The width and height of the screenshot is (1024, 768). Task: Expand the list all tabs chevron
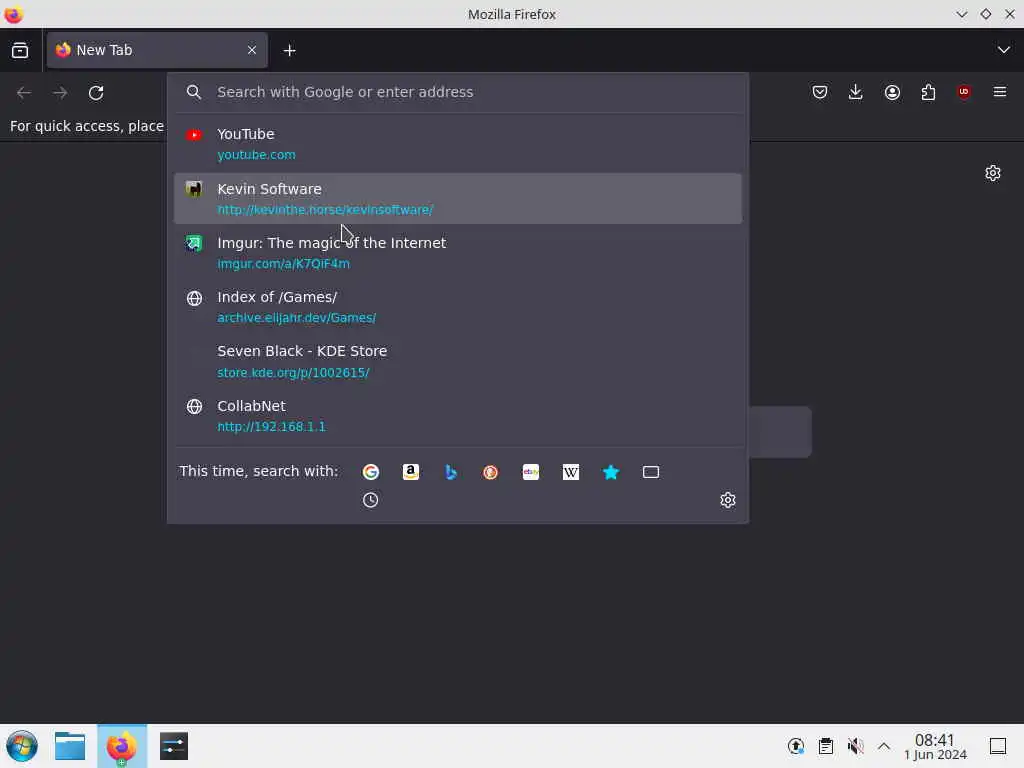point(1003,50)
